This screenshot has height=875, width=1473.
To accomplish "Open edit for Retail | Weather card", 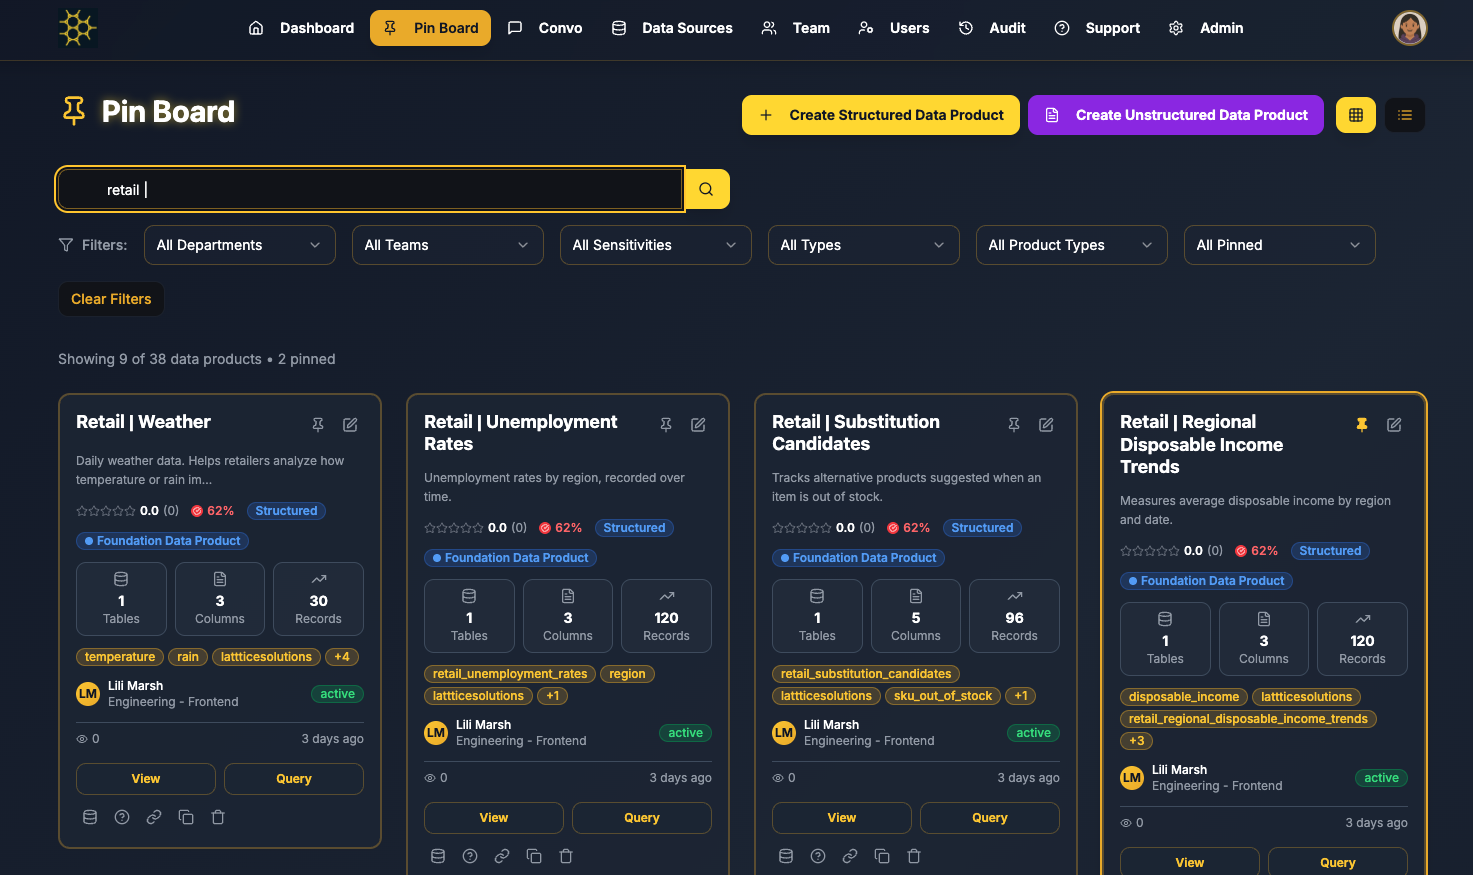I will (x=350, y=425).
